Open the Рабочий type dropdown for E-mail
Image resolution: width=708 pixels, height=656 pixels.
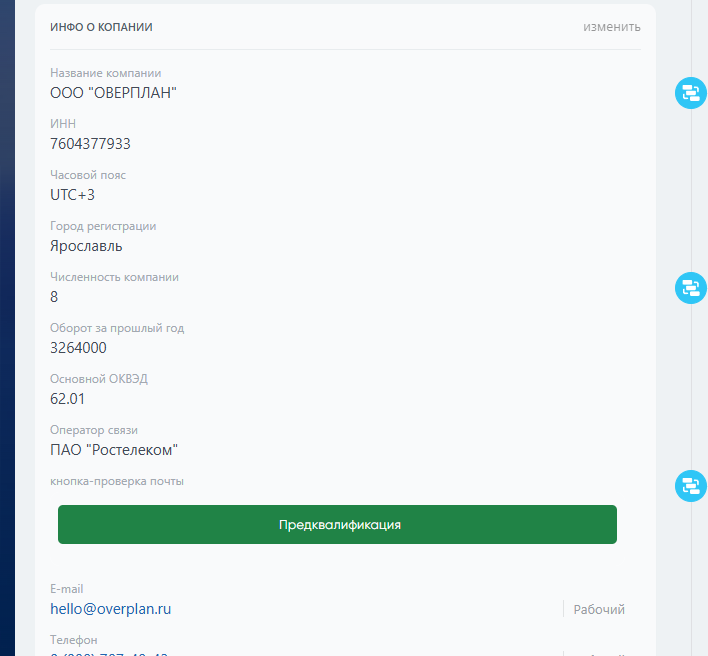(599, 609)
